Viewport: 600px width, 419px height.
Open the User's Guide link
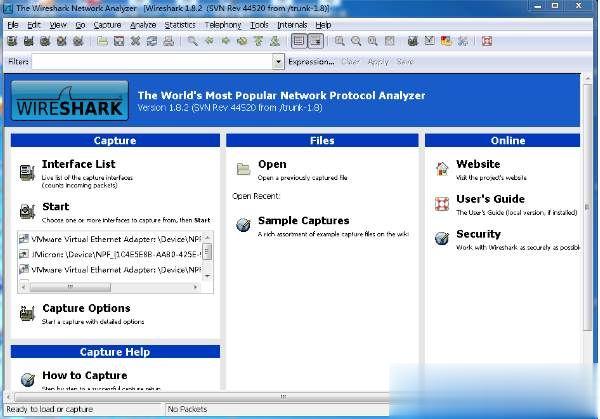pos(490,199)
